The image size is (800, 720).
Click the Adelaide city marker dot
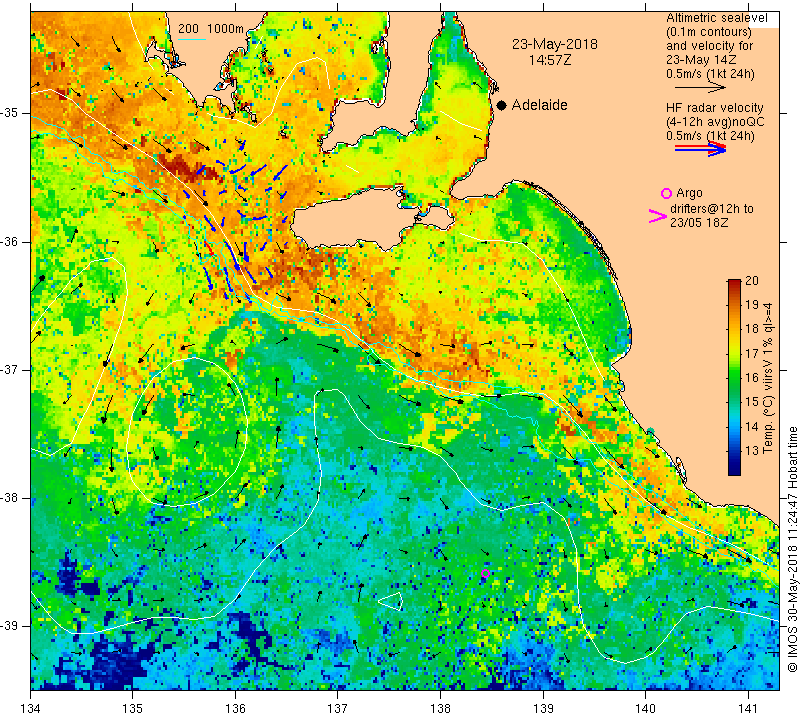pos(502,106)
